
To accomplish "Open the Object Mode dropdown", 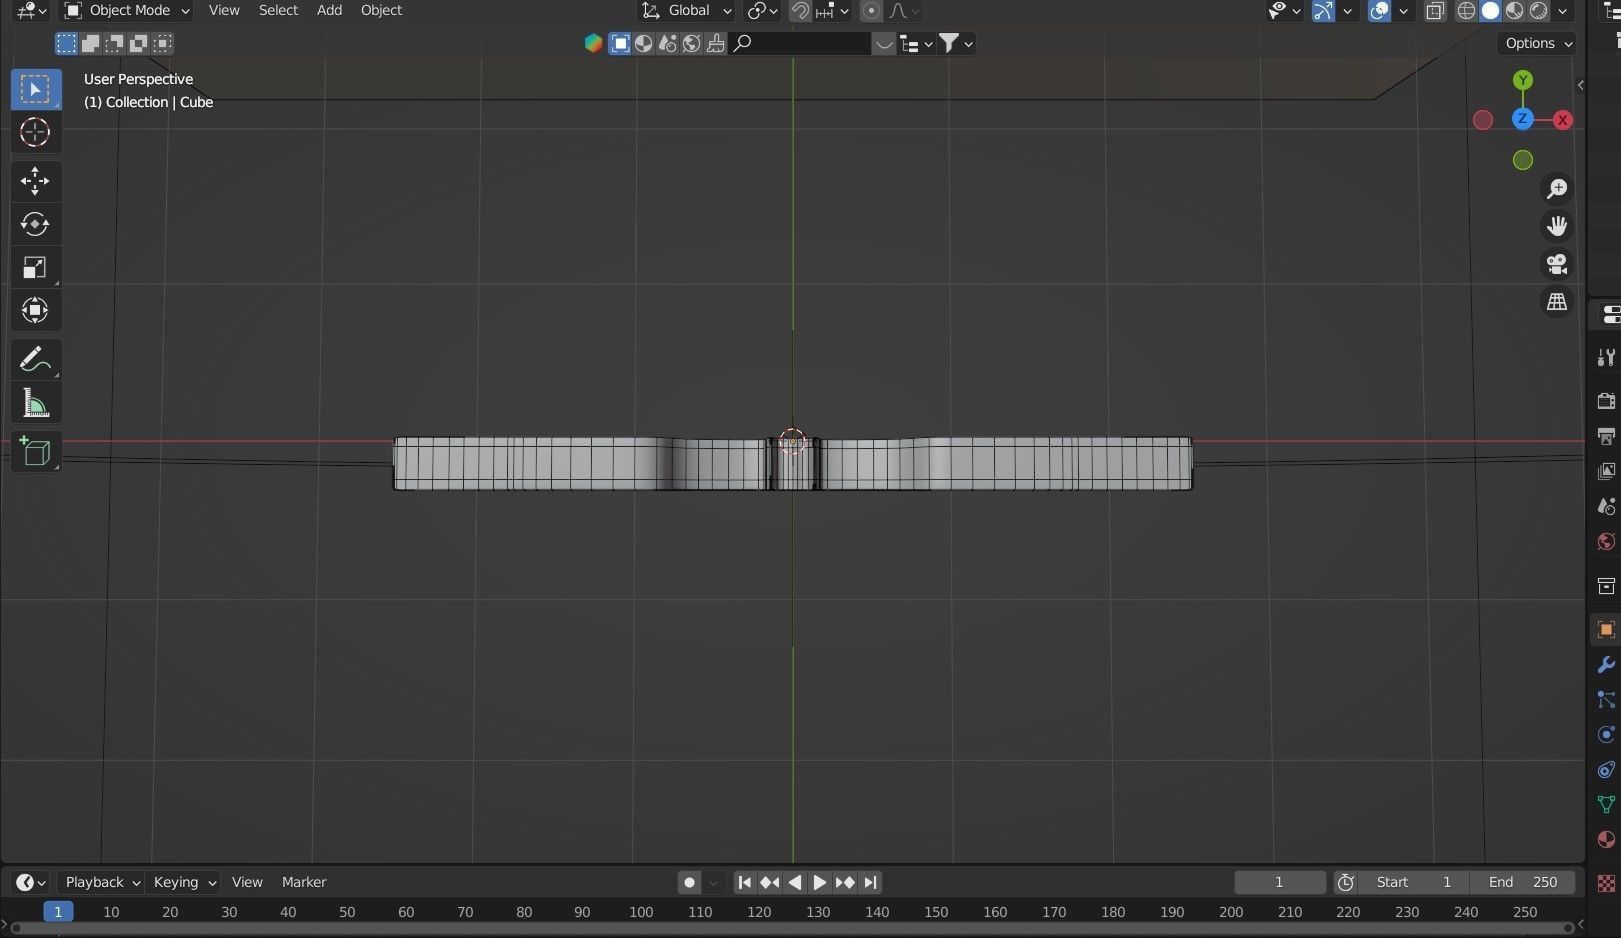I will pyautogui.click(x=126, y=11).
